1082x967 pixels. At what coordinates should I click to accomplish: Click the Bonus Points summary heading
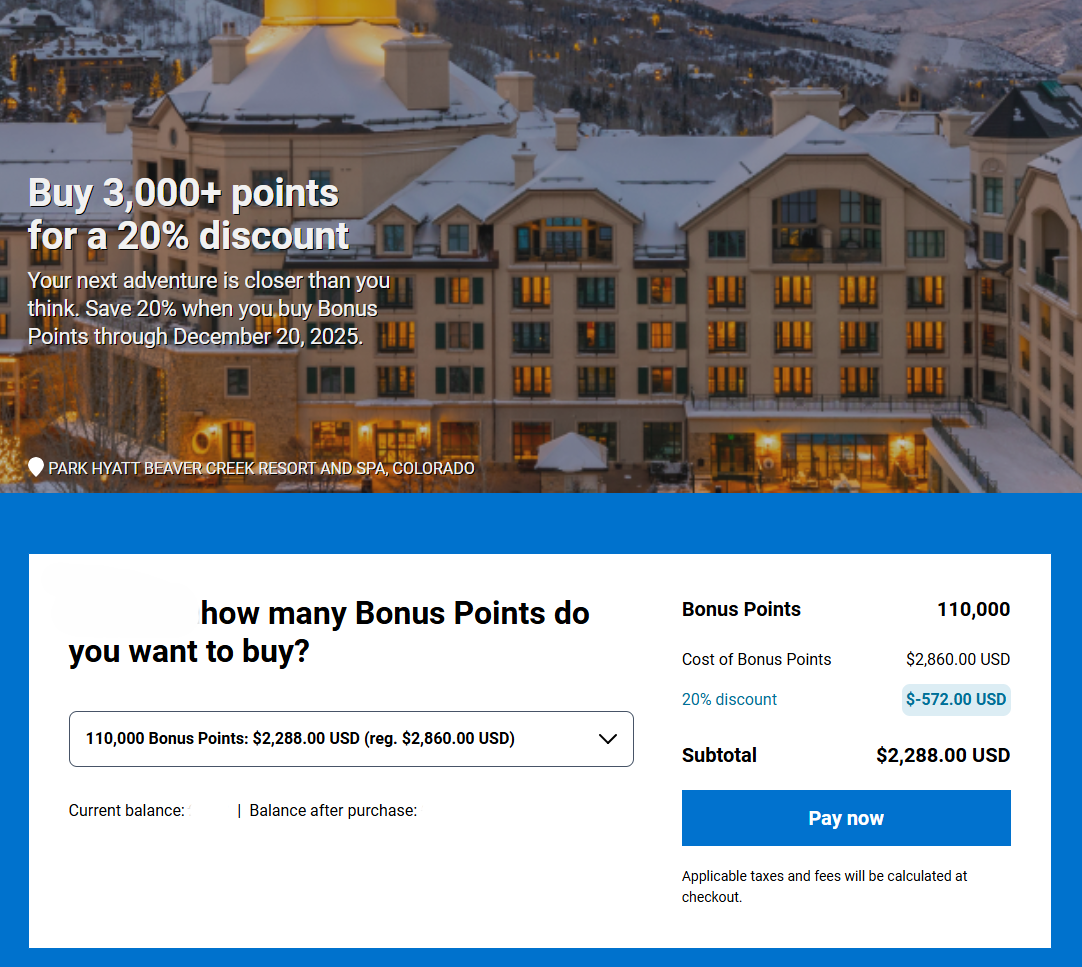point(741,609)
